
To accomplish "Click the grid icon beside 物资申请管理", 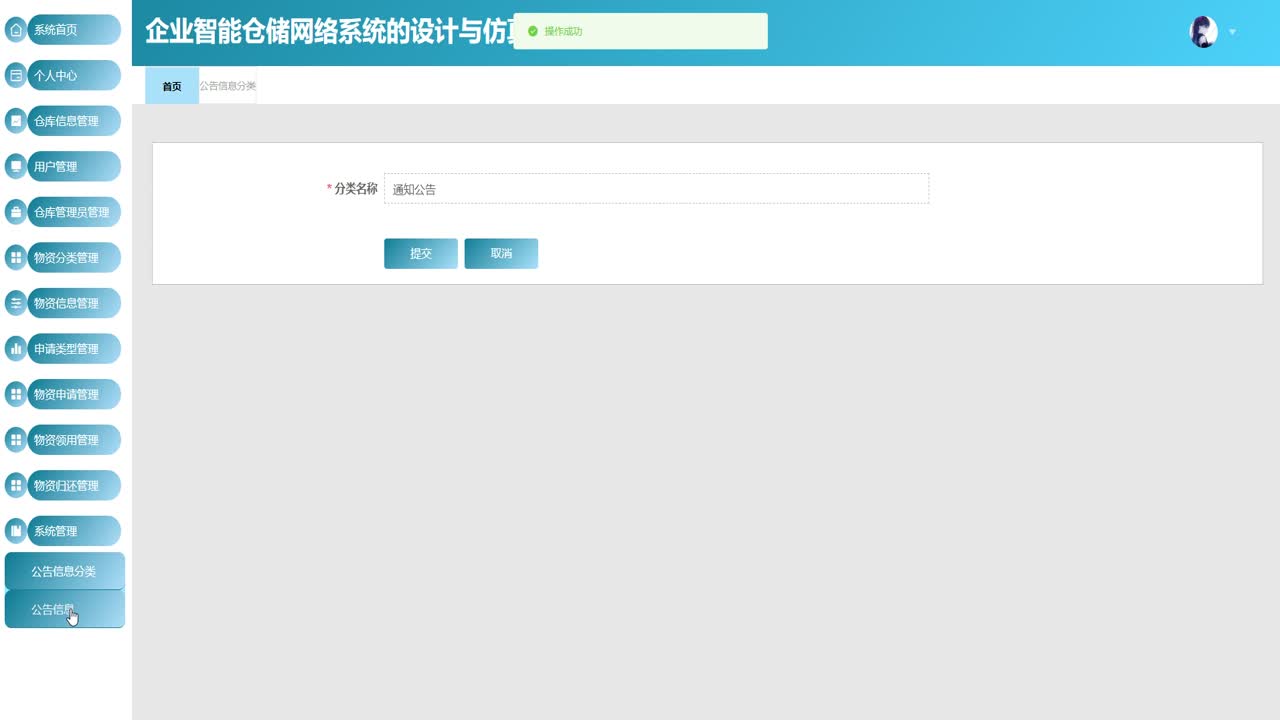I will (16, 394).
